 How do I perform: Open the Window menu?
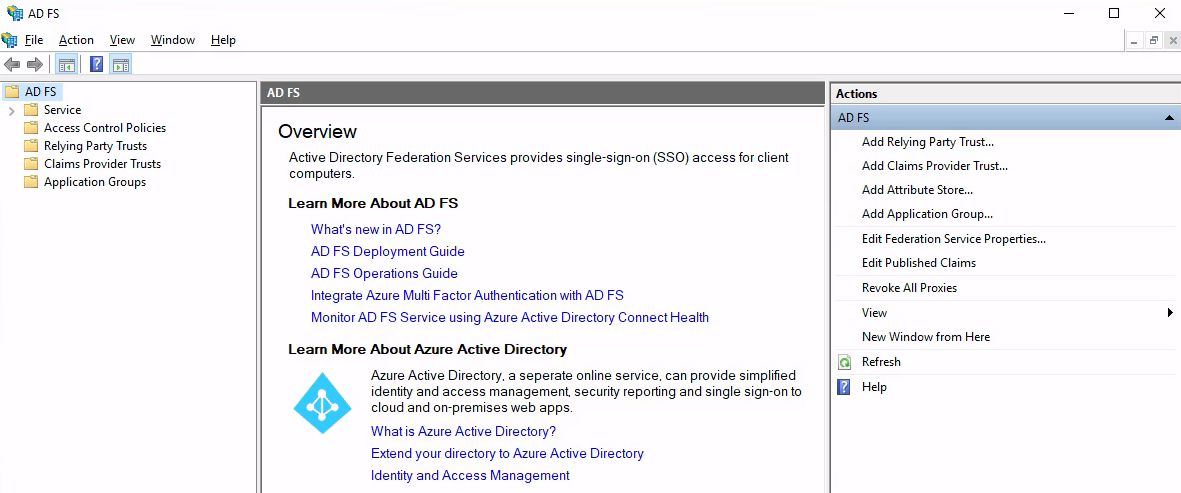pyautogui.click(x=172, y=40)
